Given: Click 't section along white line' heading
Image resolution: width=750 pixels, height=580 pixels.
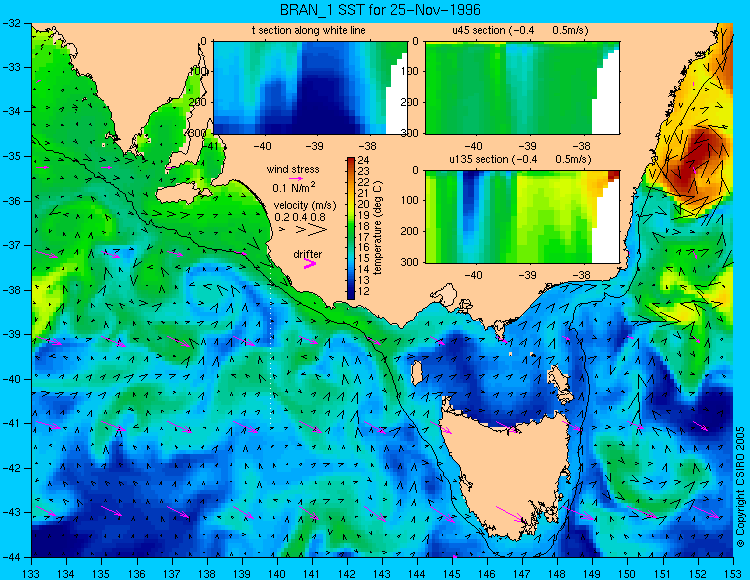Looking at the screenshot, I should pyautogui.click(x=309, y=30).
